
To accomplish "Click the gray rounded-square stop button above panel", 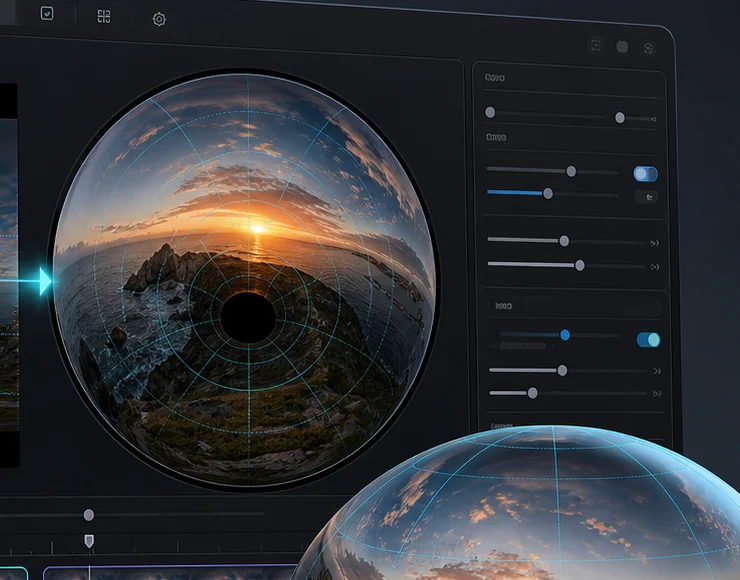I will coord(622,46).
